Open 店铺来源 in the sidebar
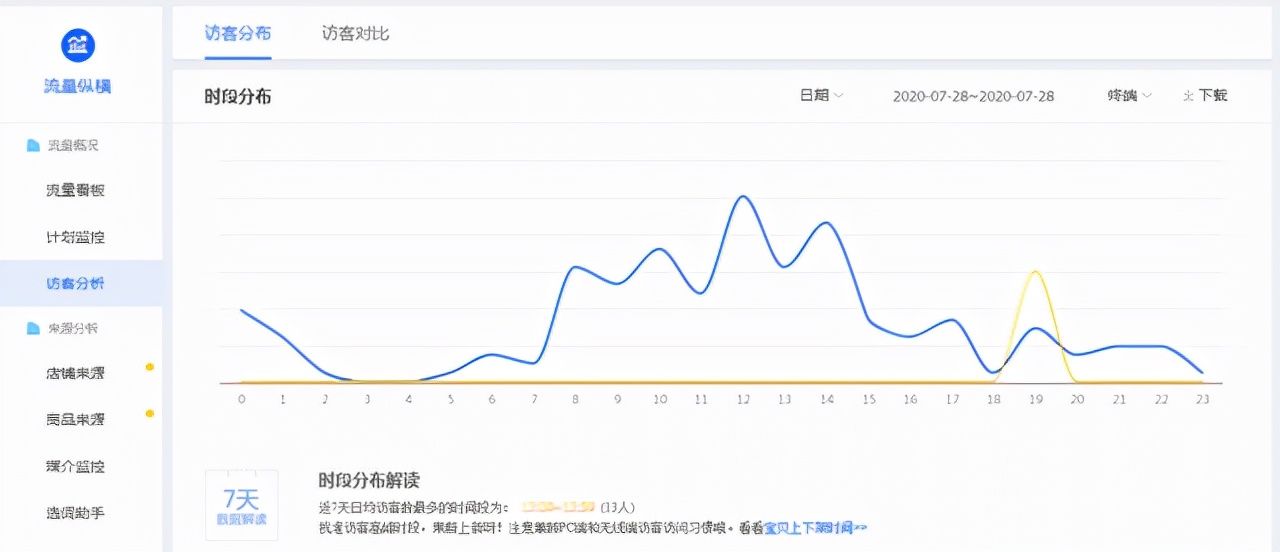The image size is (1280, 552). [75, 374]
